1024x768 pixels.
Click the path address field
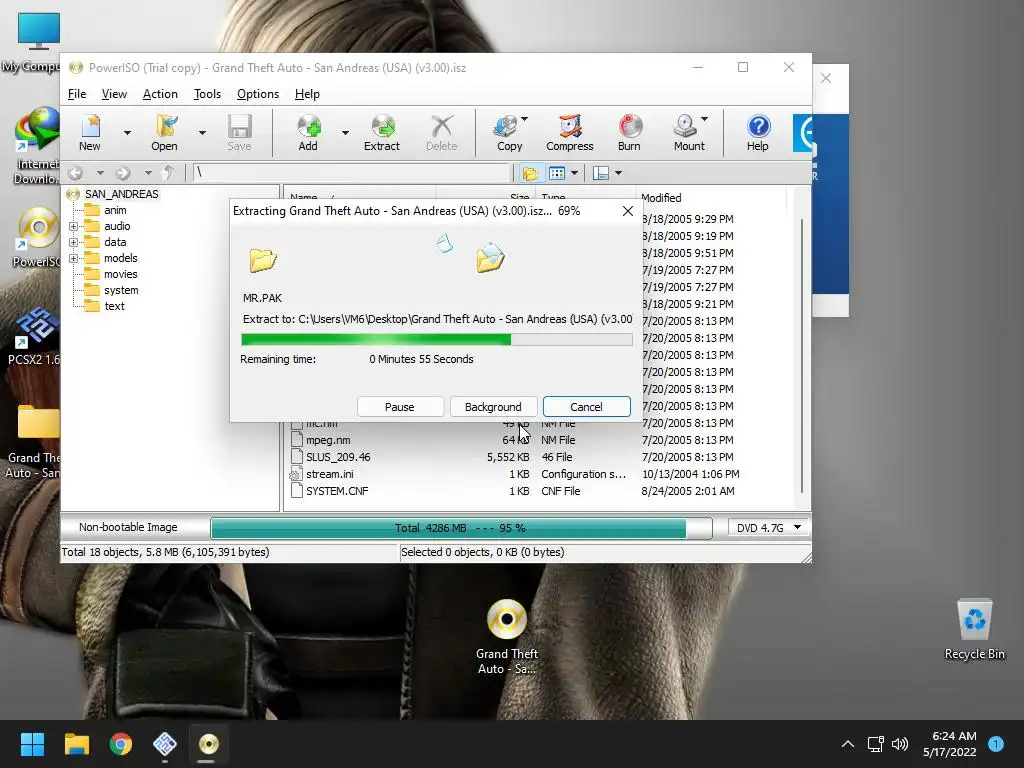(x=351, y=173)
